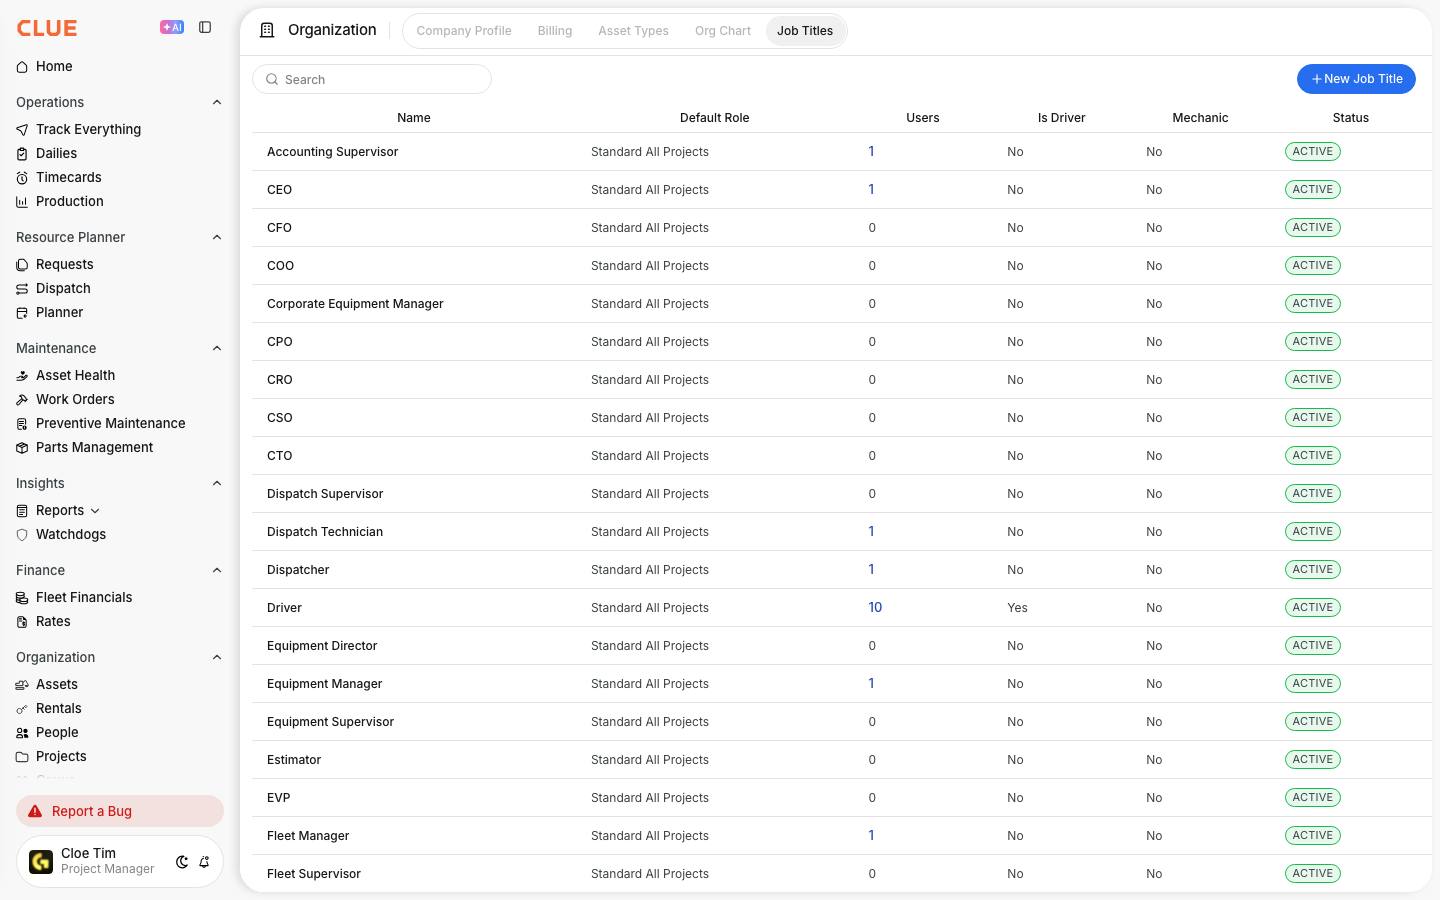The width and height of the screenshot is (1440, 900).
Task: Collapse the Resource Planner section chevron
Action: click(217, 237)
